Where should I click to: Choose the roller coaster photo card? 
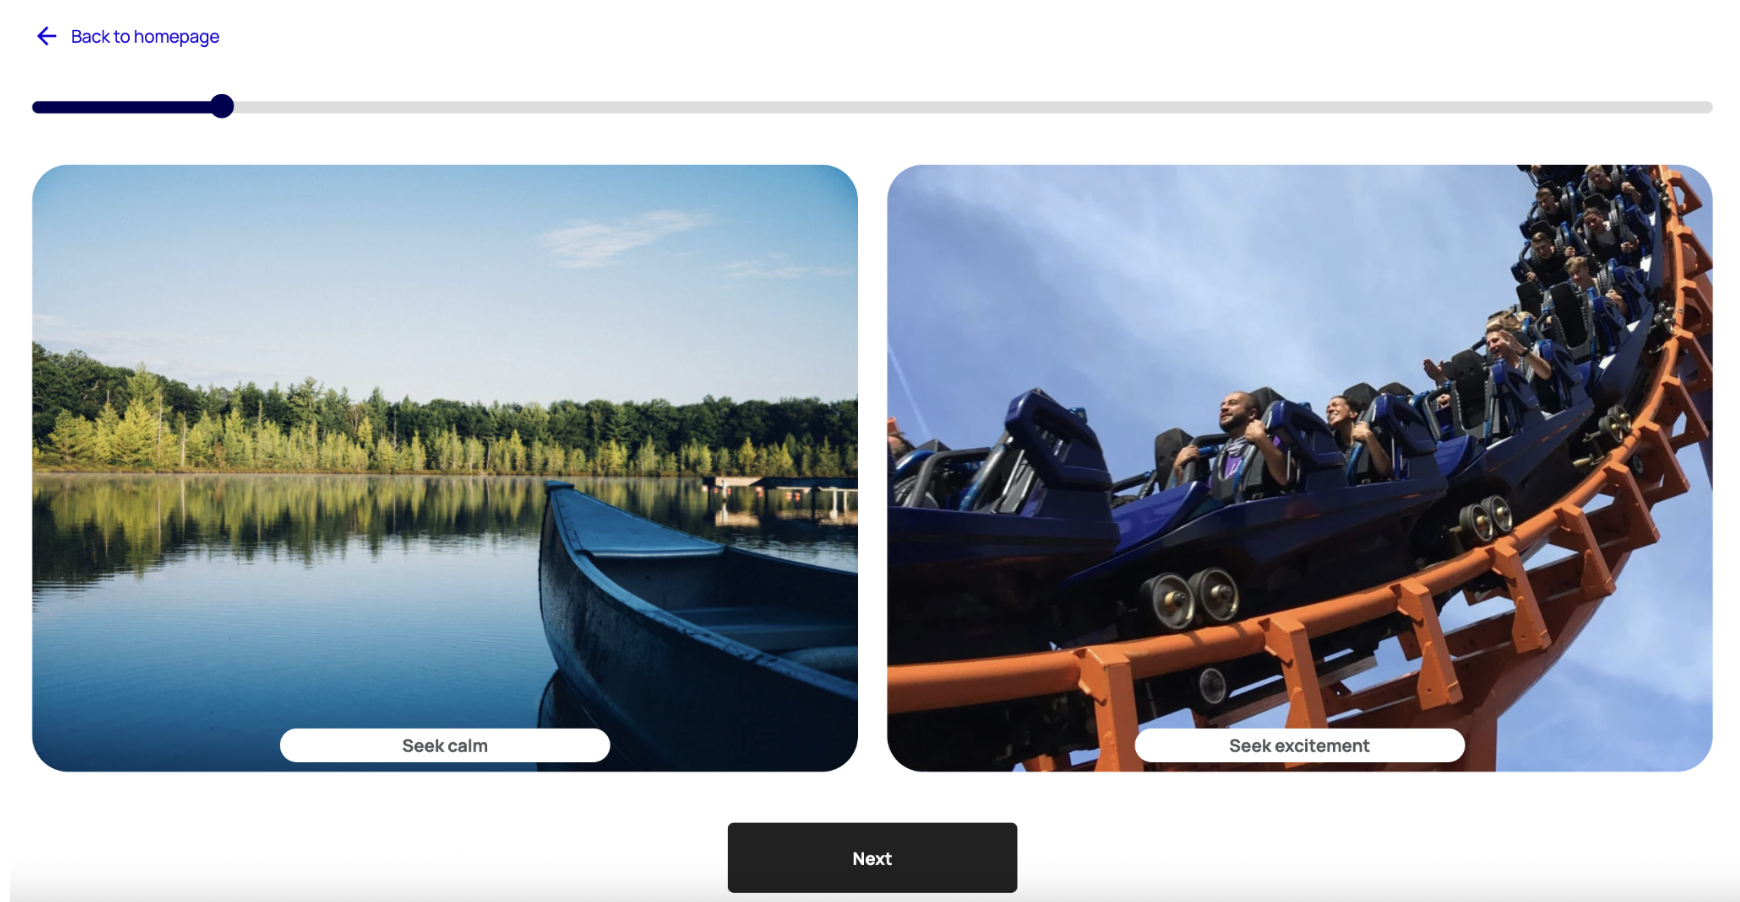tap(1299, 468)
